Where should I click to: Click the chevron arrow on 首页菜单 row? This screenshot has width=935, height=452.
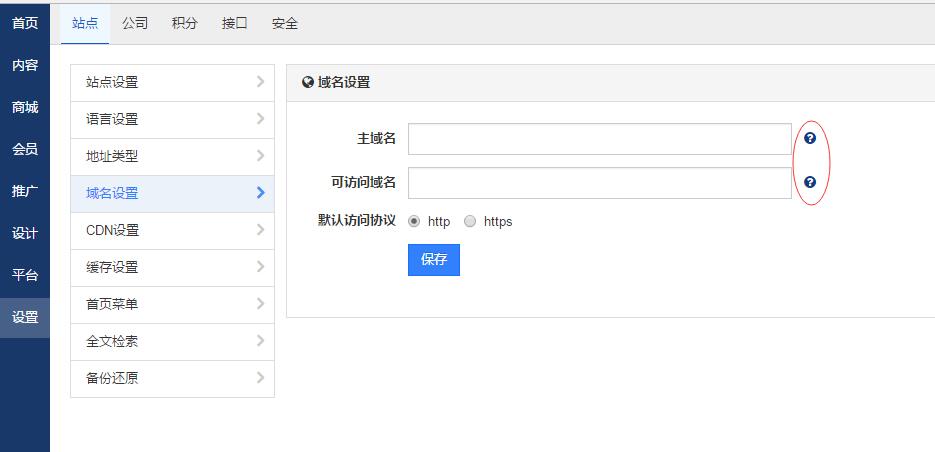click(x=260, y=304)
